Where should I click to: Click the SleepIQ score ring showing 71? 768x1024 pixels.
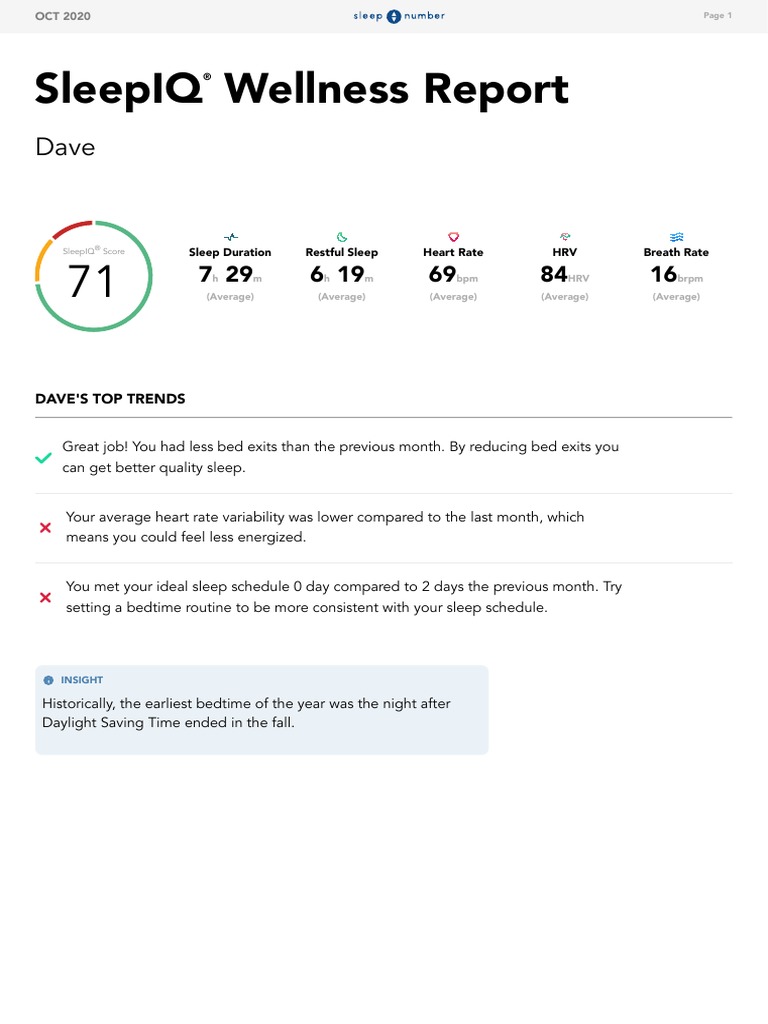point(93,277)
